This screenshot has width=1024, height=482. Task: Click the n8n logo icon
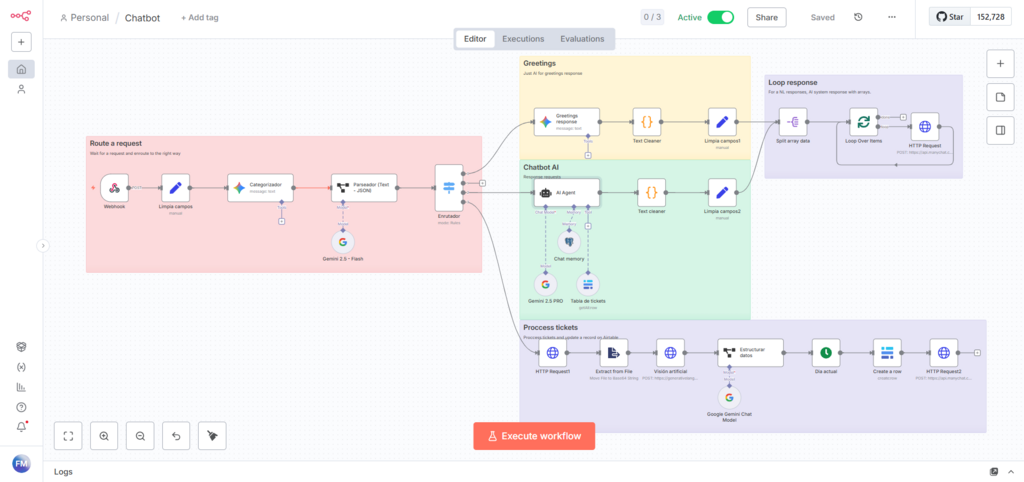click(21, 16)
